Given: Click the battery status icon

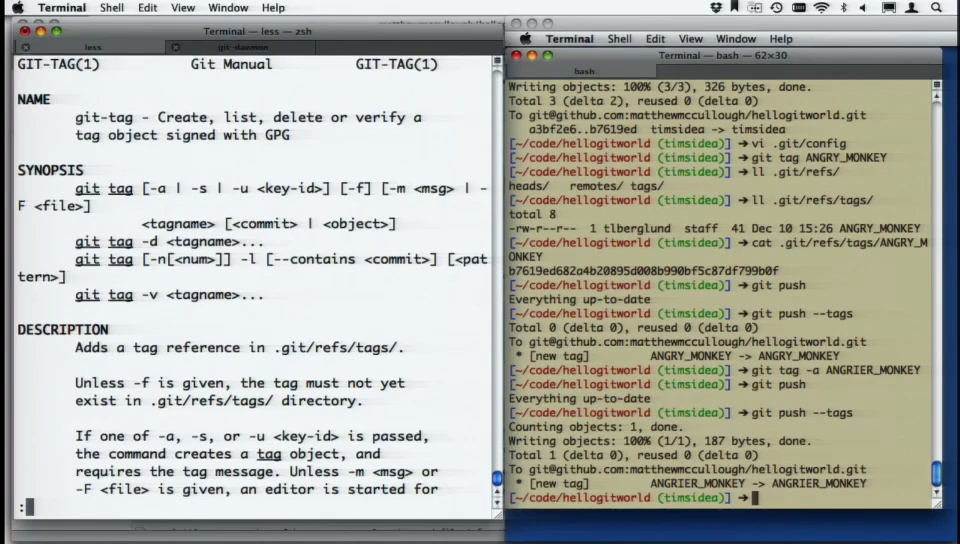Looking at the screenshot, I should pyautogui.click(x=798, y=7).
